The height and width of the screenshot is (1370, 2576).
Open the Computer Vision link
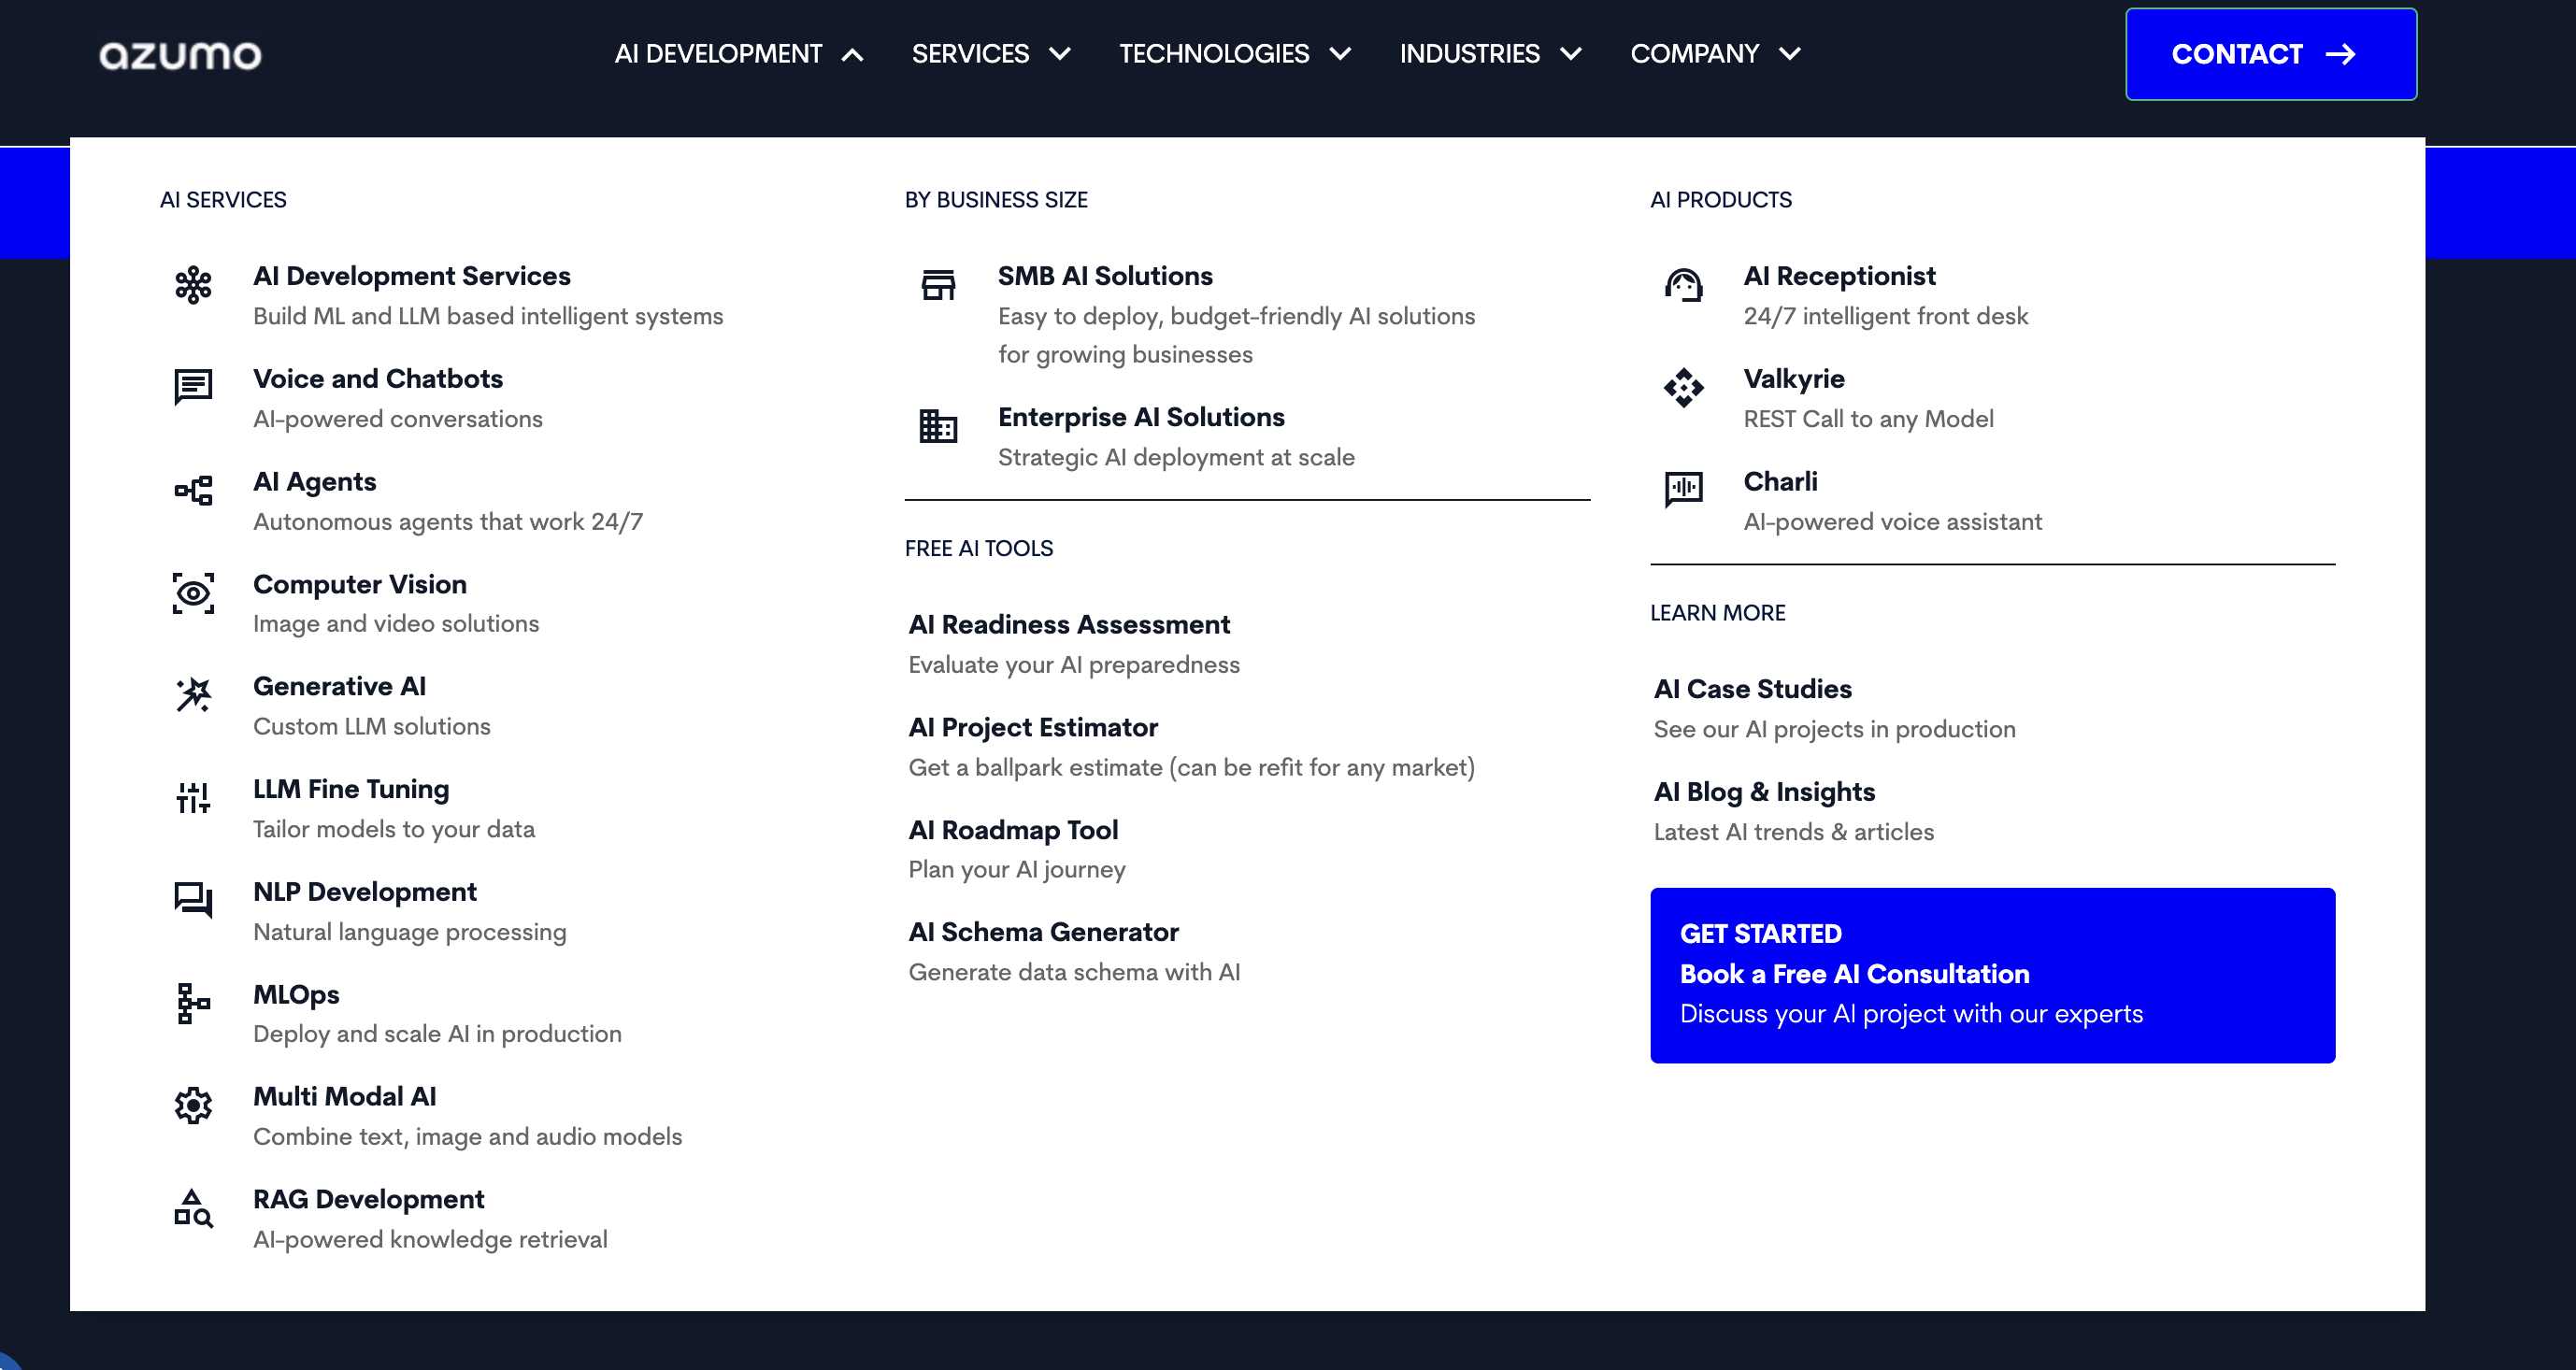(x=360, y=584)
